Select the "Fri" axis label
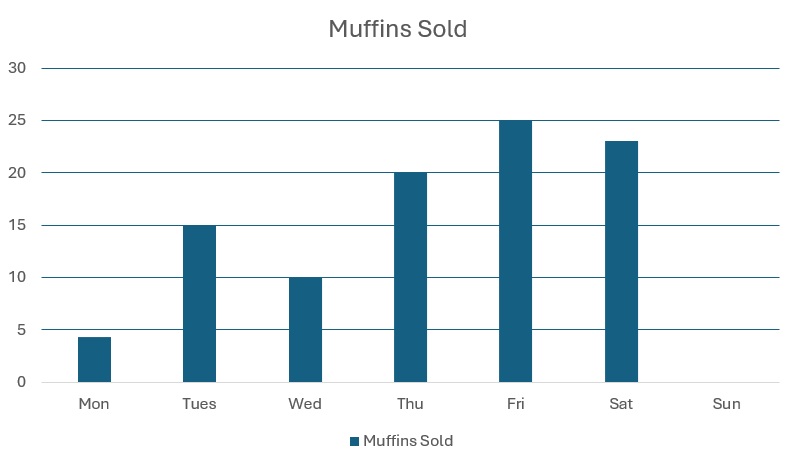Viewport: 804px width, 461px height. (515, 404)
